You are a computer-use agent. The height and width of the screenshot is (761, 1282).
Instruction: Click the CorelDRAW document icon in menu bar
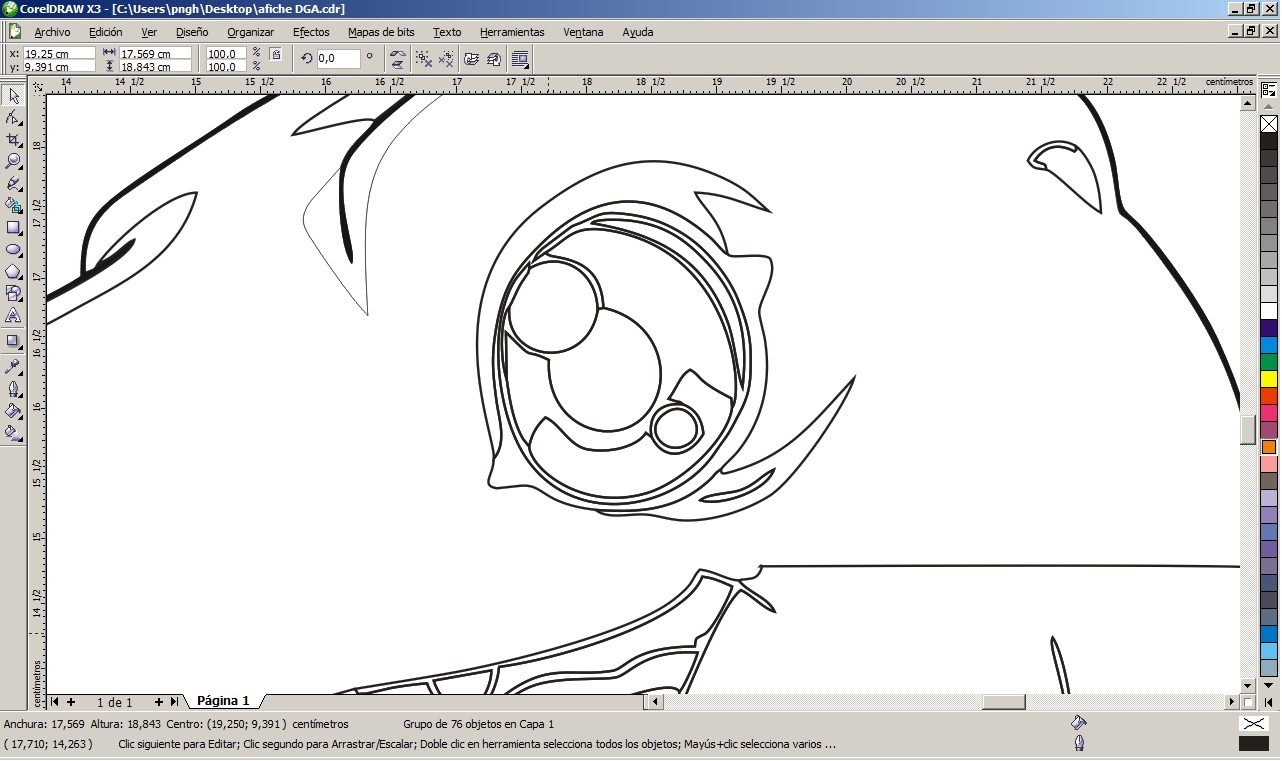coord(15,31)
